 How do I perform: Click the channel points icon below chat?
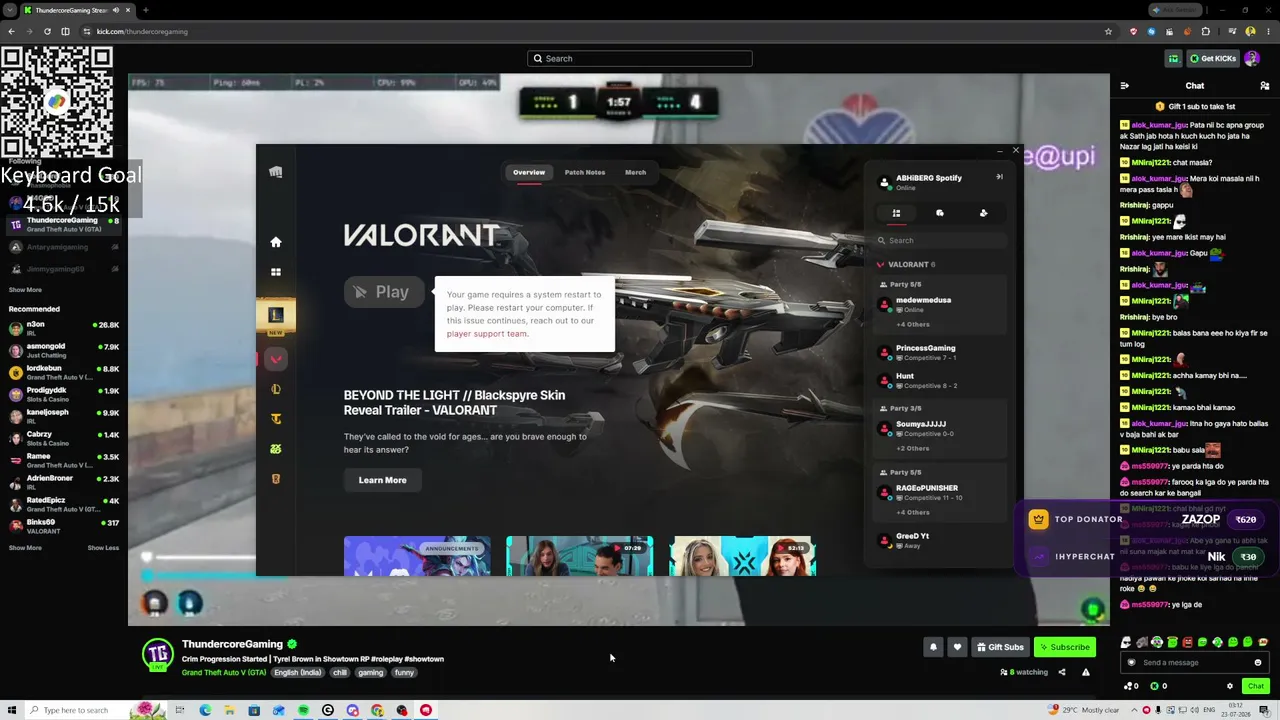[x=1129, y=686]
